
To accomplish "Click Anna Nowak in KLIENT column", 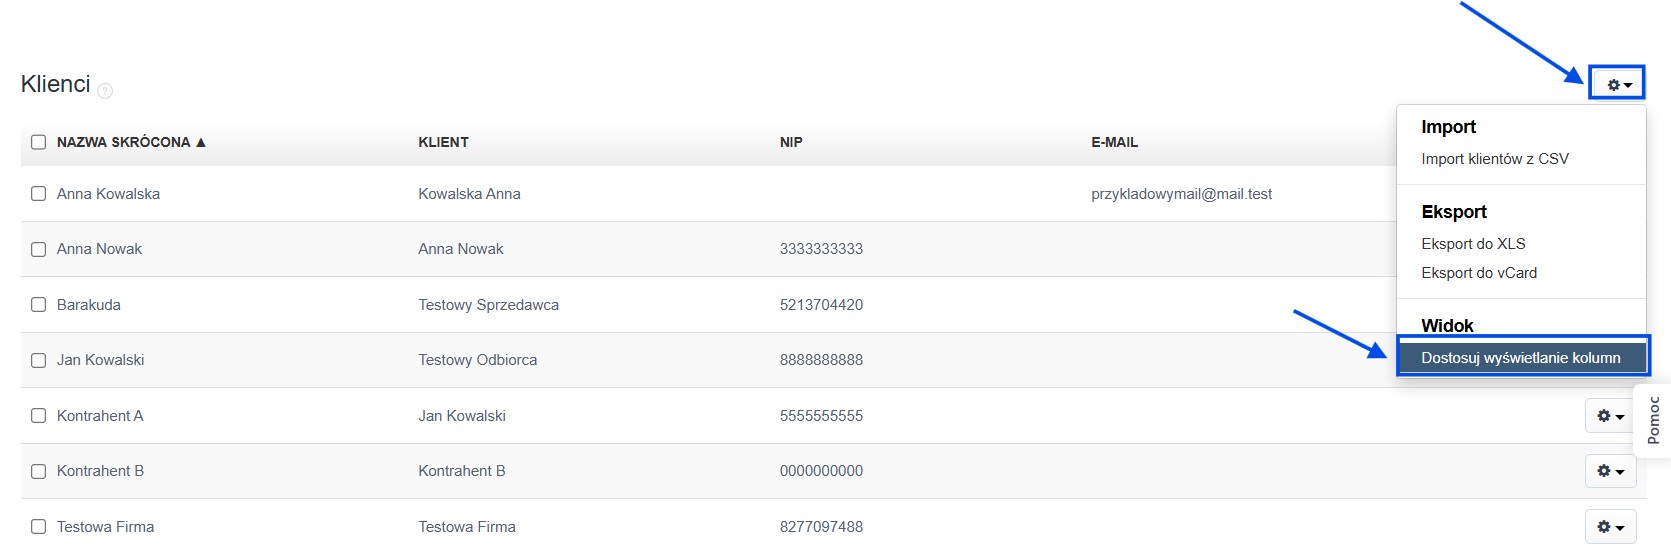I will (461, 249).
